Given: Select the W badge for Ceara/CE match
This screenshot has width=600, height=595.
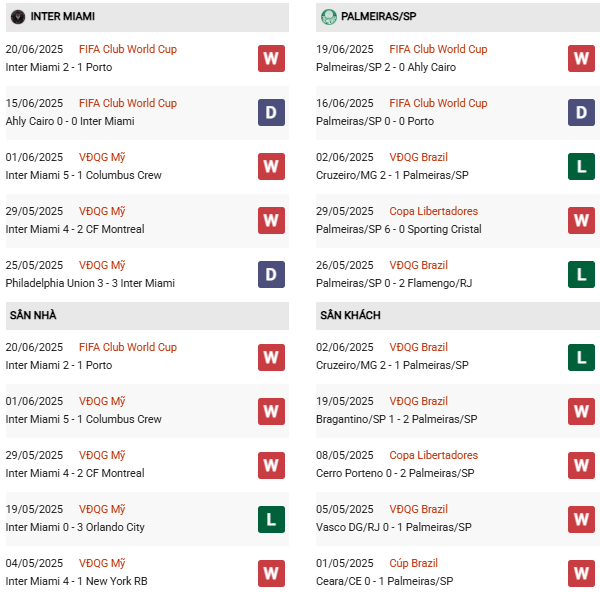Looking at the screenshot, I should (581, 573).
